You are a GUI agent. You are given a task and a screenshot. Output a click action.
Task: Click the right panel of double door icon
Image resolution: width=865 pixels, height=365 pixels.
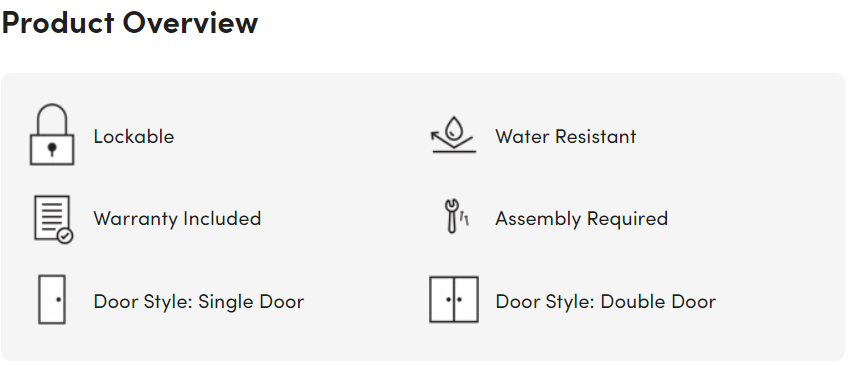[466, 299]
